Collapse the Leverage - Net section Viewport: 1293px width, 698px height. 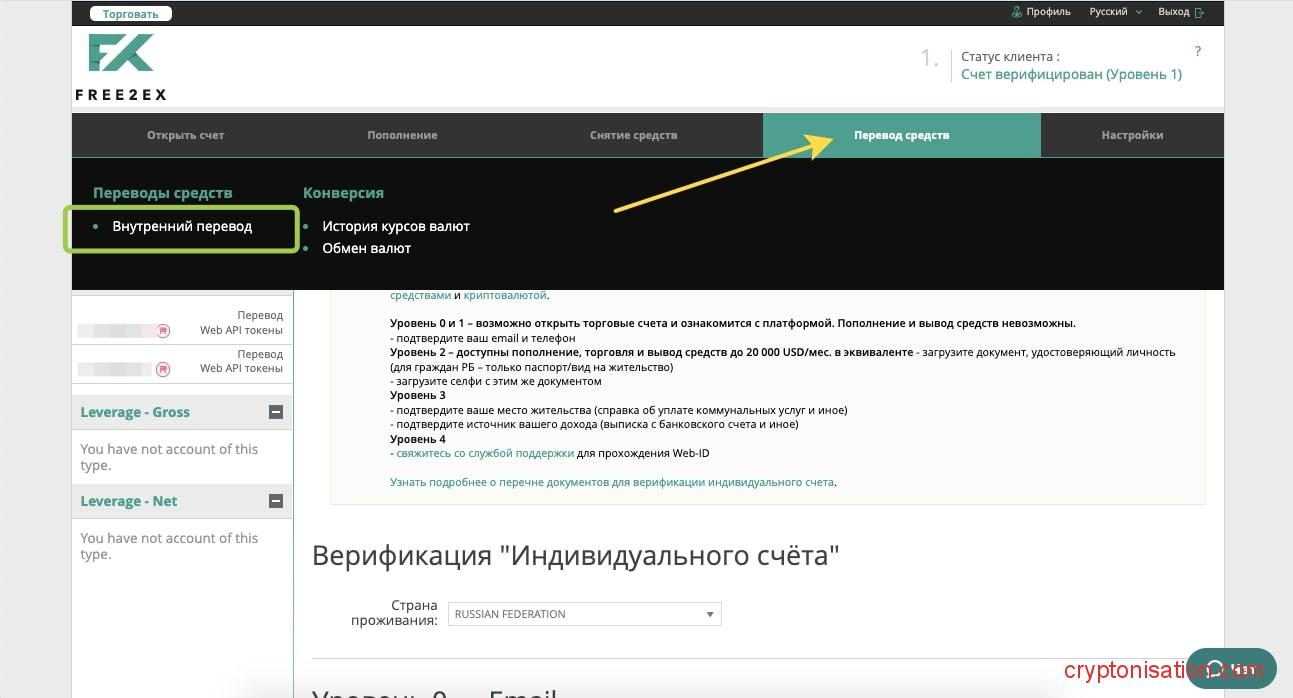(276, 501)
